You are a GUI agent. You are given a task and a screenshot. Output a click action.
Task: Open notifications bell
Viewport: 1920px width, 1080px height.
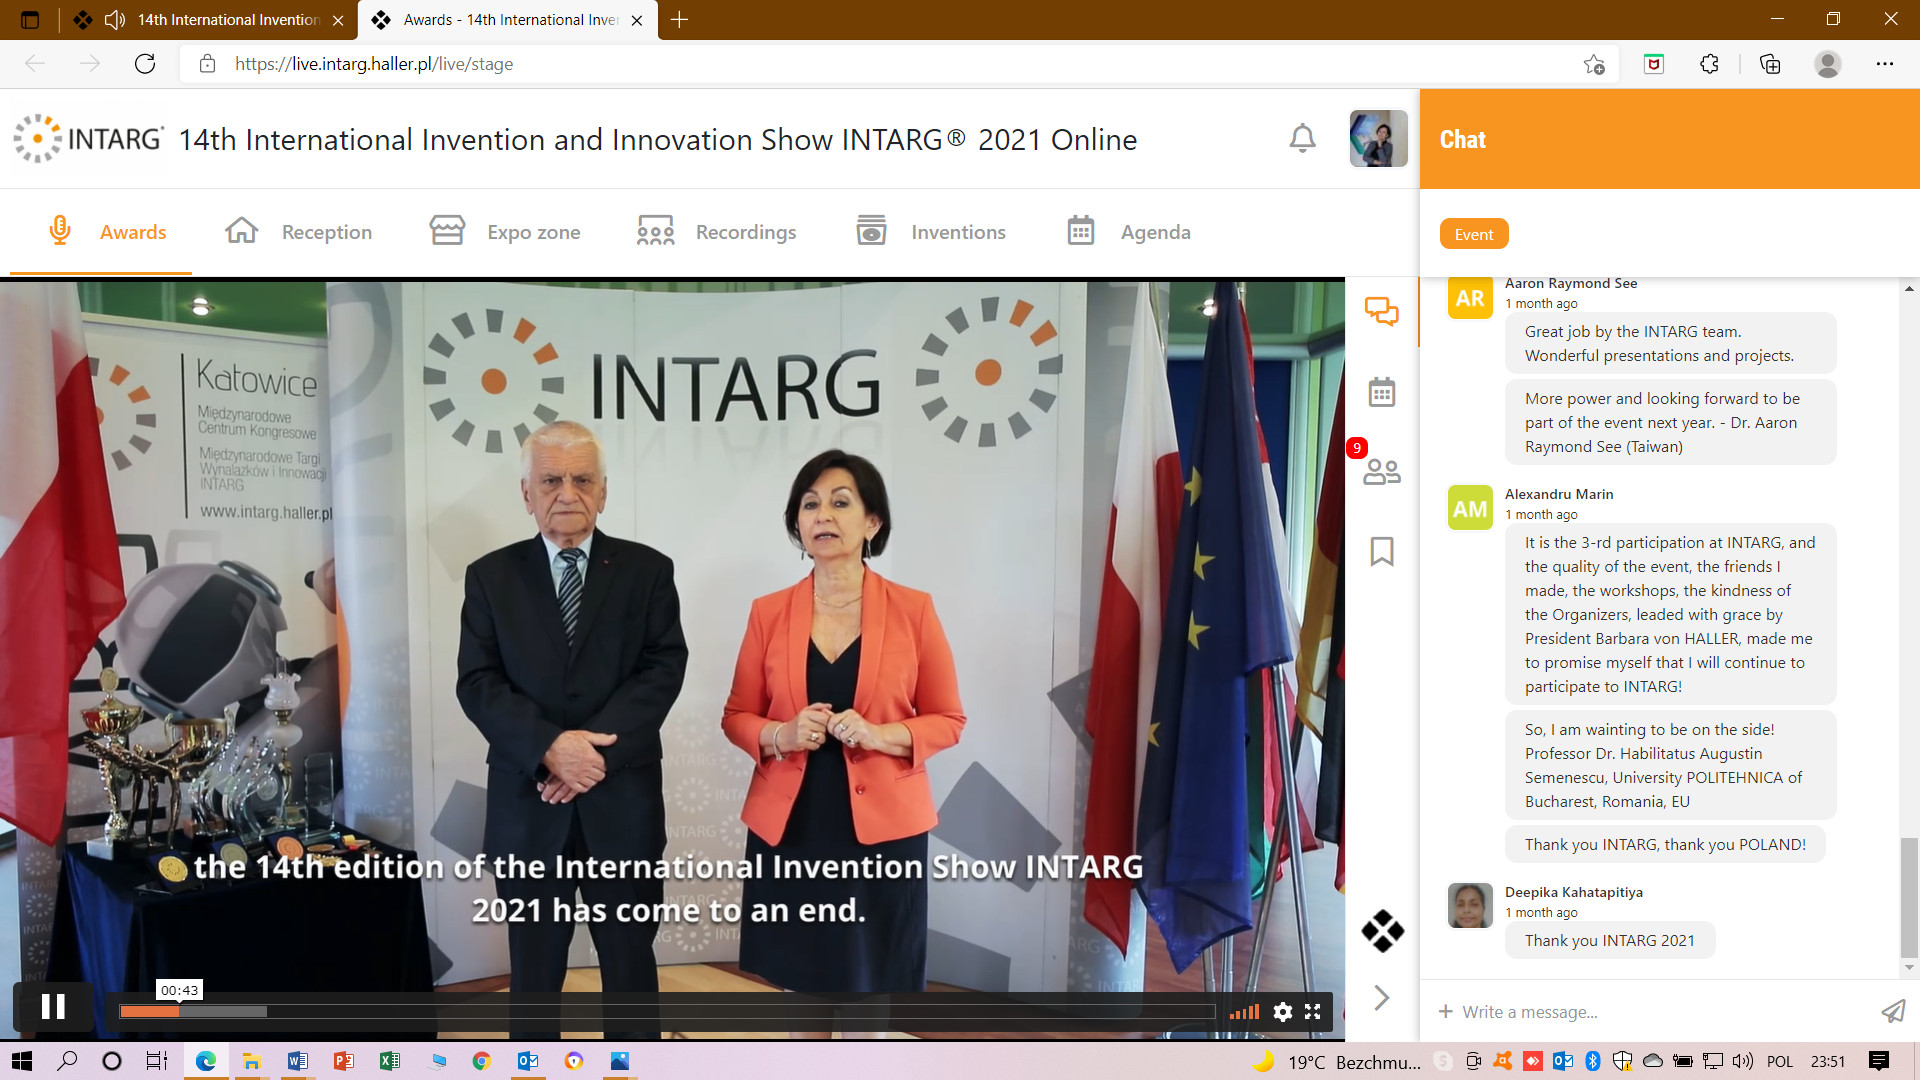pos(1302,138)
